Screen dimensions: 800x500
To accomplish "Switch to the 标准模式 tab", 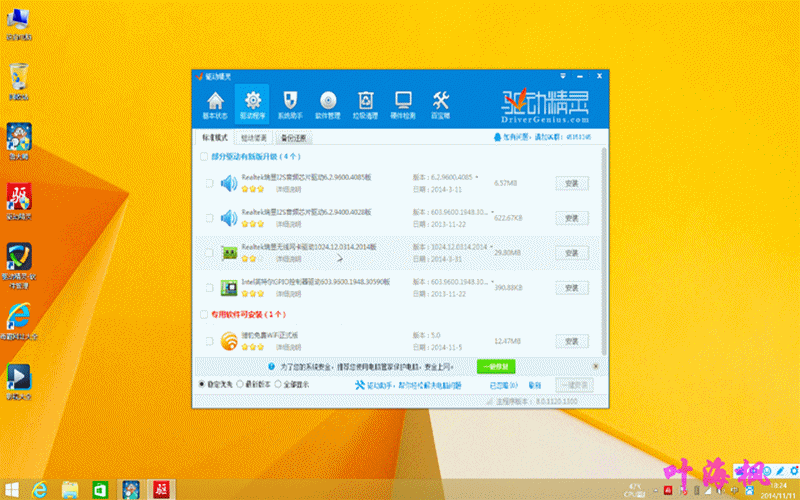I will (215, 138).
